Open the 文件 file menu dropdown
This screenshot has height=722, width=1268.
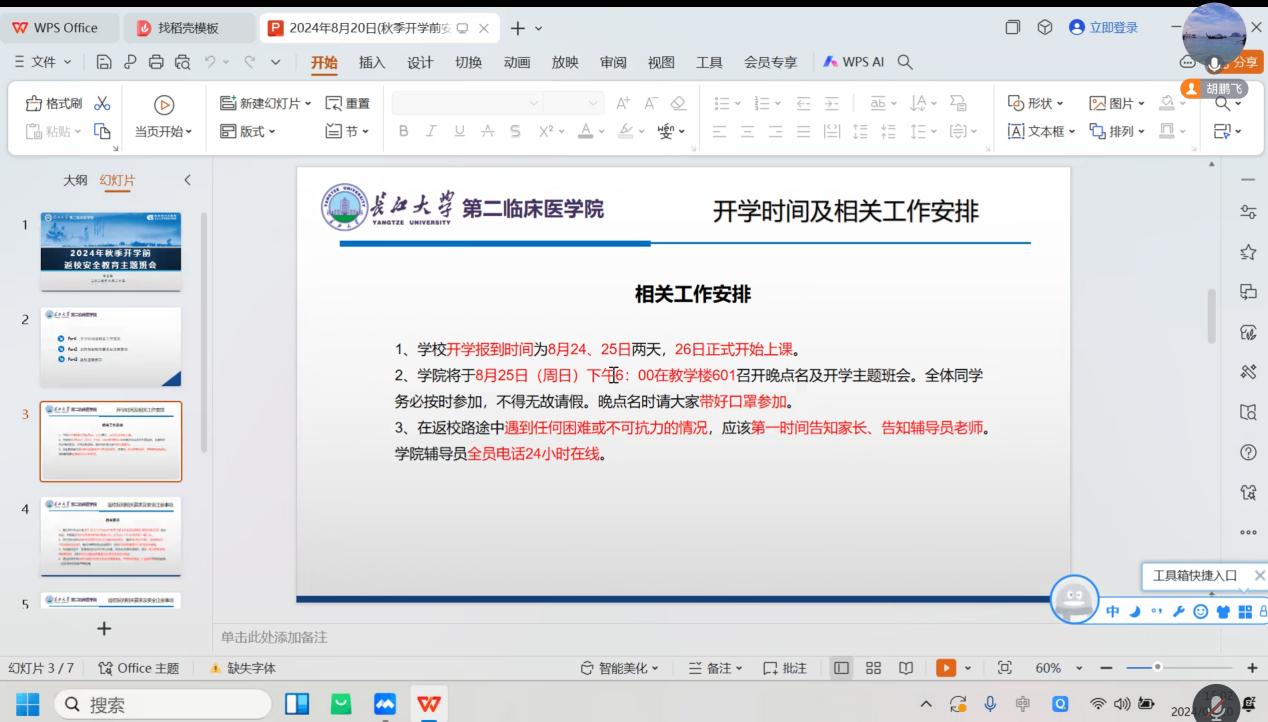pos(43,62)
